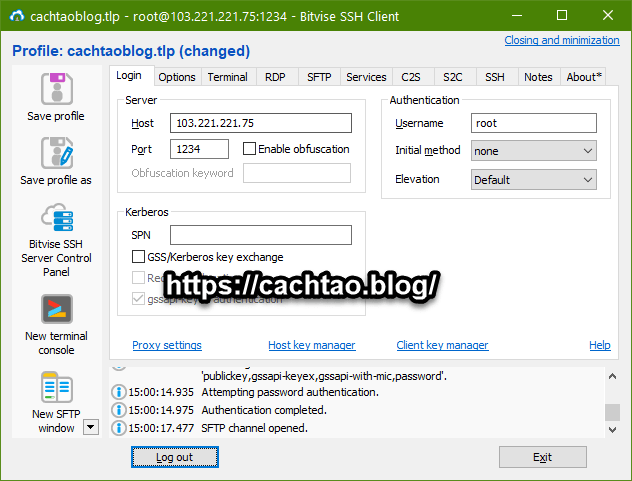Open a New terminal console

(56, 309)
